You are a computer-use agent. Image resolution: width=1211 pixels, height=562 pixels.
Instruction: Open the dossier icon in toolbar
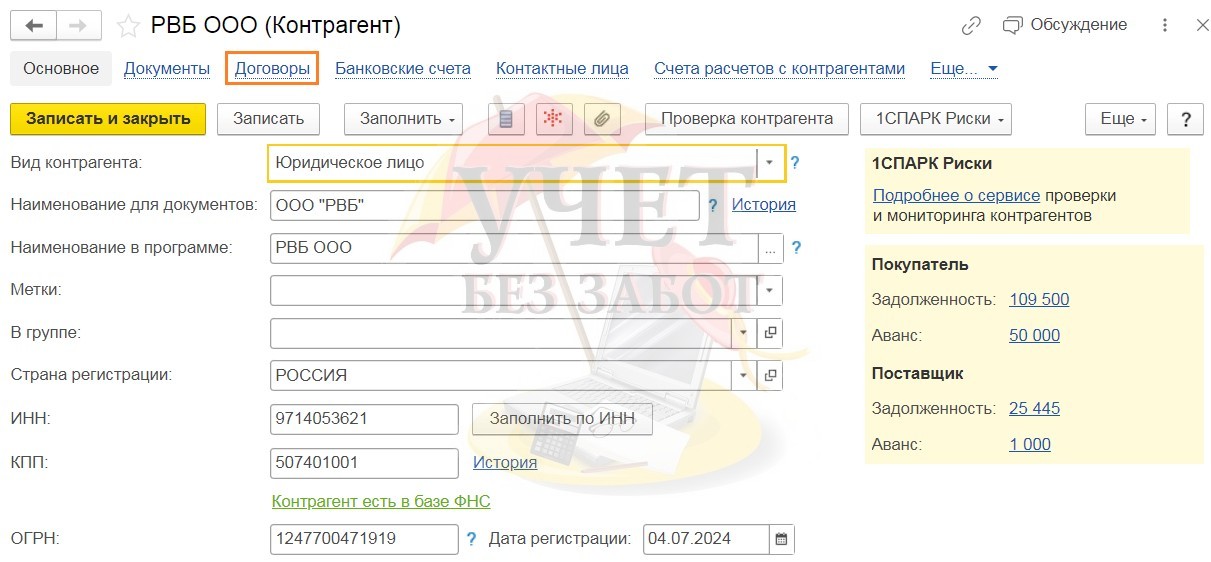coord(506,119)
